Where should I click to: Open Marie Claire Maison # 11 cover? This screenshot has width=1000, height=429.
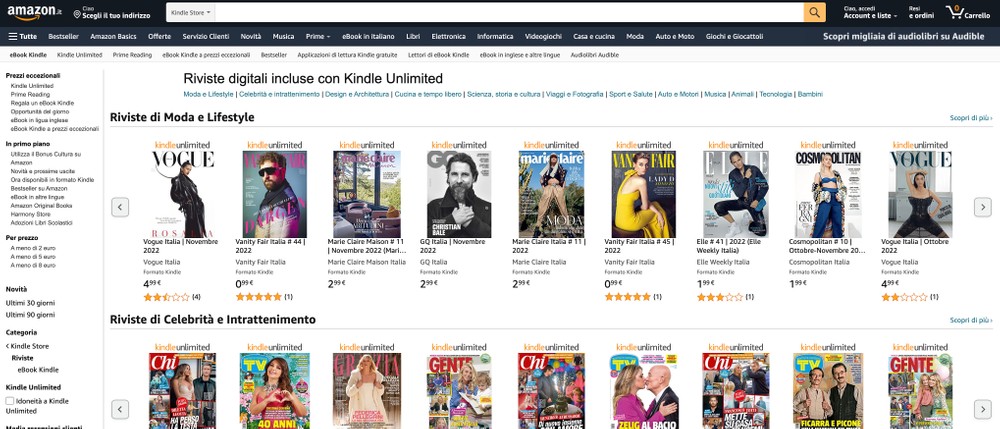(x=367, y=194)
